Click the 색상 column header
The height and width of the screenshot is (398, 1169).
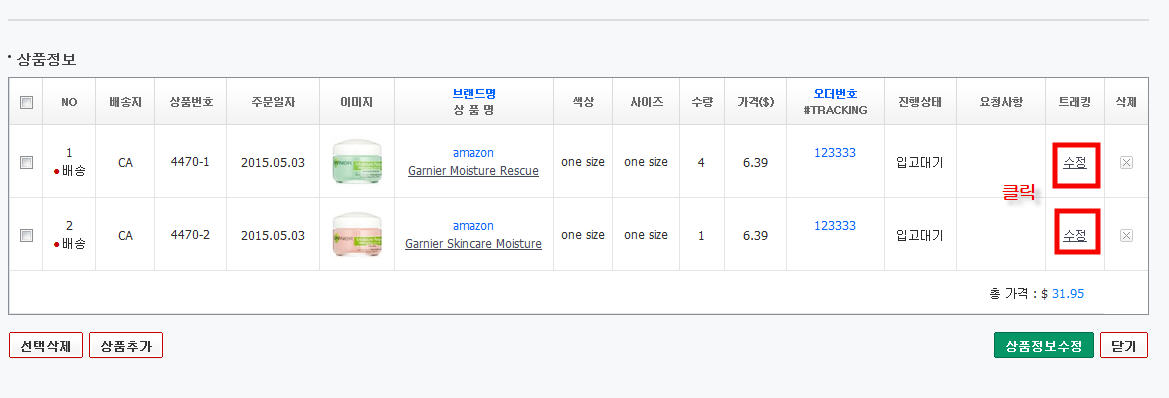[x=582, y=102]
